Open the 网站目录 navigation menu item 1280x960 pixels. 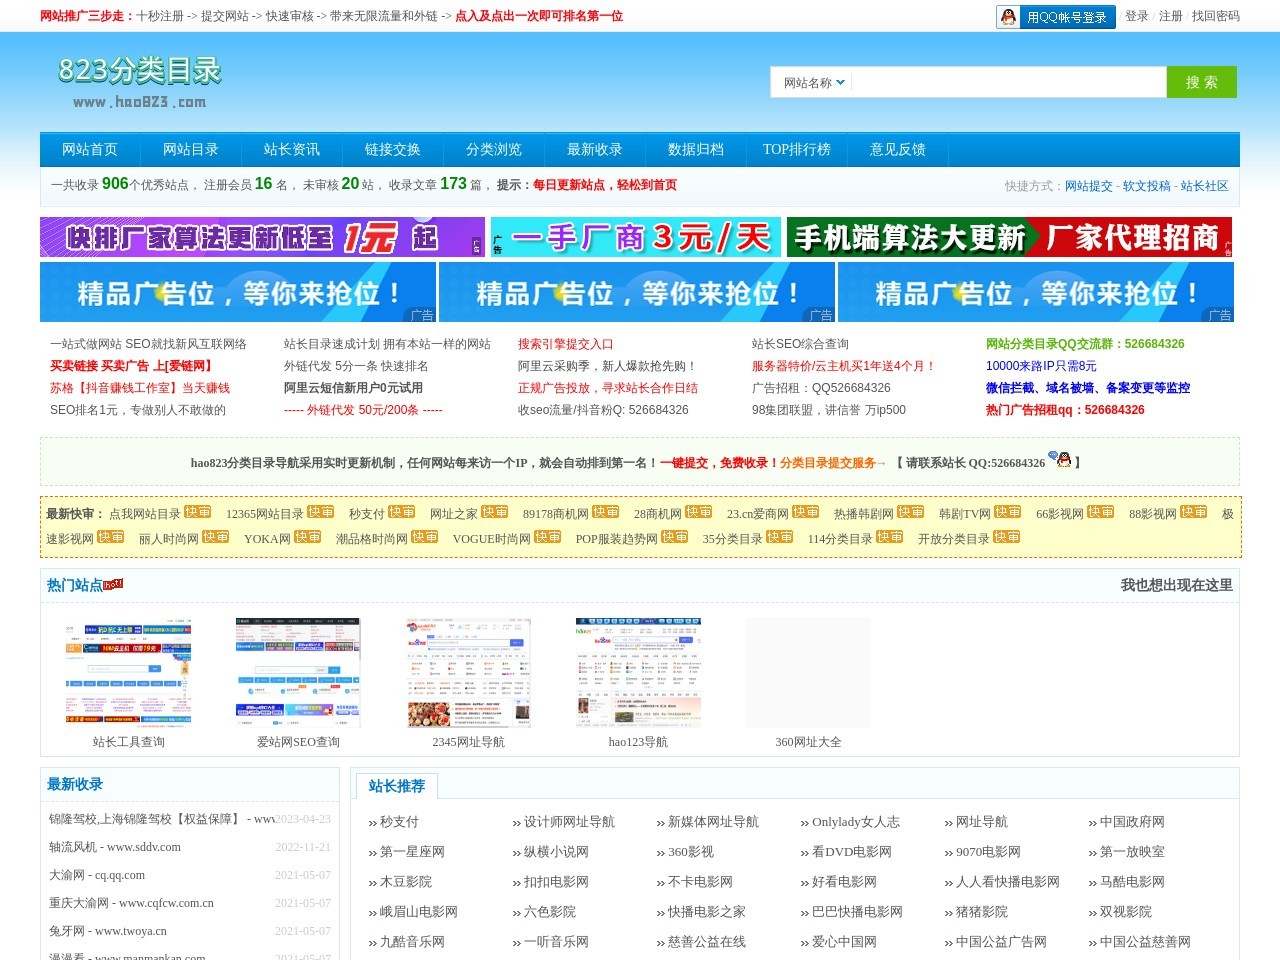click(x=190, y=150)
